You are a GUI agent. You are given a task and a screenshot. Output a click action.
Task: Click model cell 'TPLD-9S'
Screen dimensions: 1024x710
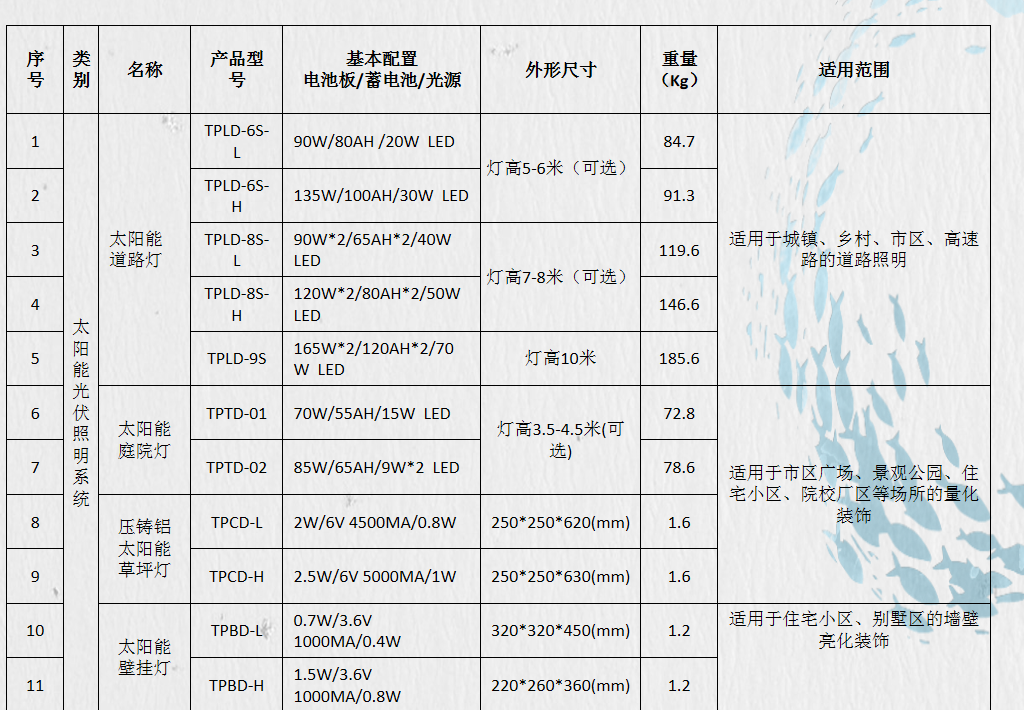pyautogui.click(x=236, y=358)
